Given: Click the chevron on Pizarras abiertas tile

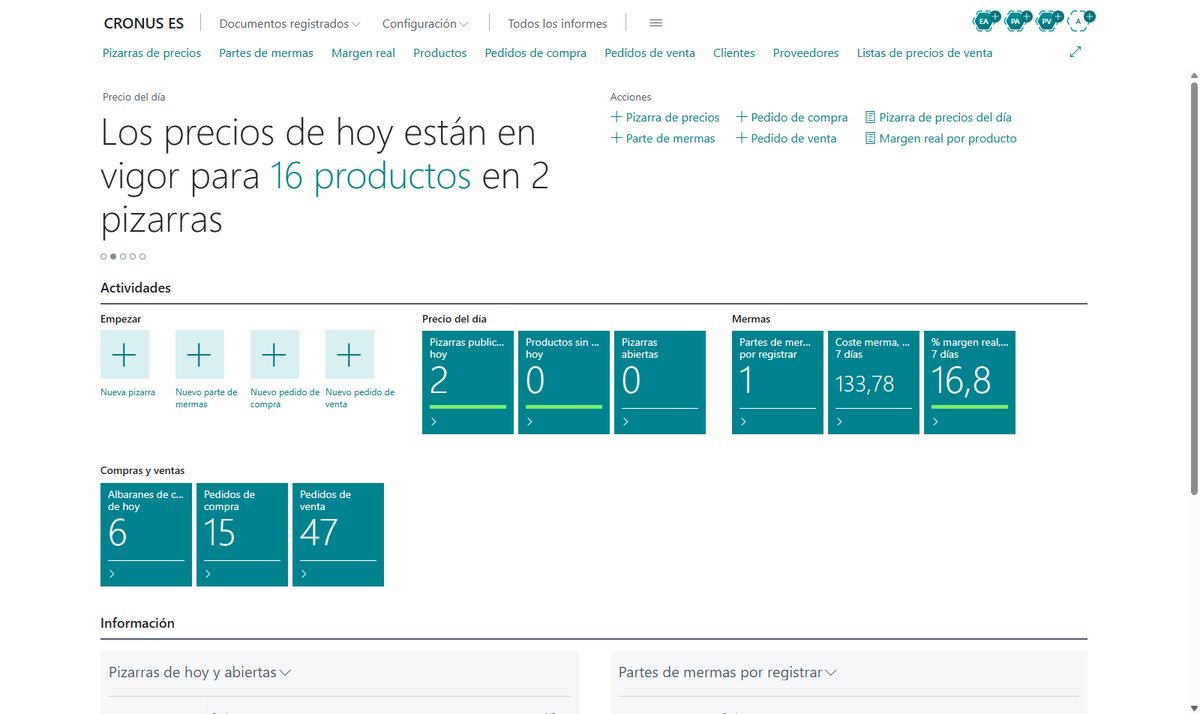Looking at the screenshot, I should 626,422.
